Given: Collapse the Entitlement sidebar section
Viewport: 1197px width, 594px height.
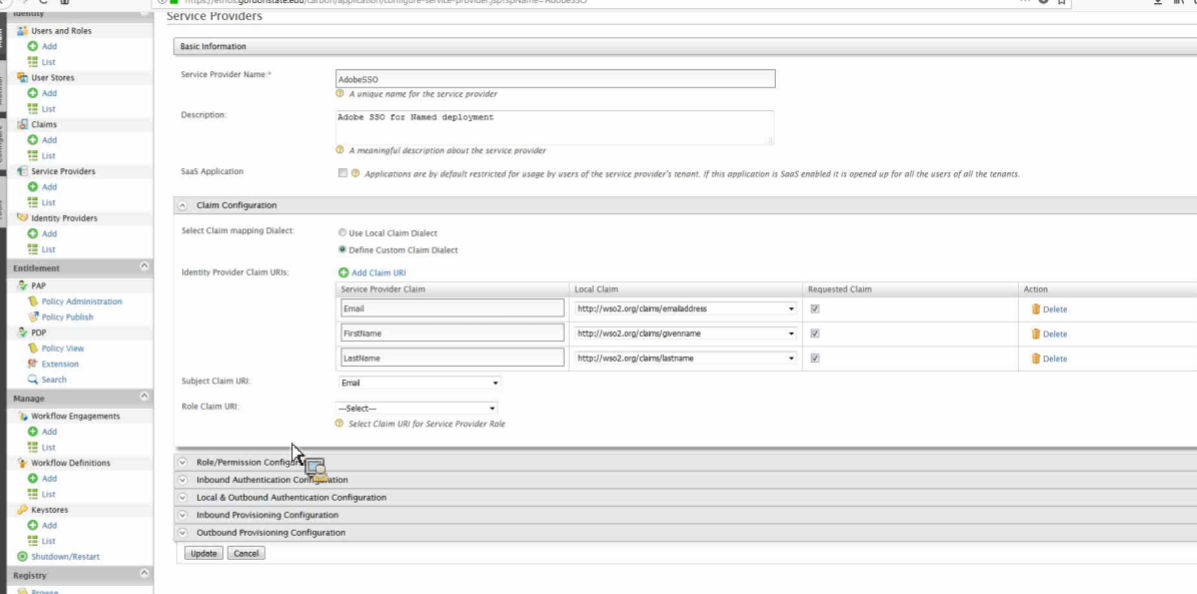Looking at the screenshot, I should pos(144,266).
